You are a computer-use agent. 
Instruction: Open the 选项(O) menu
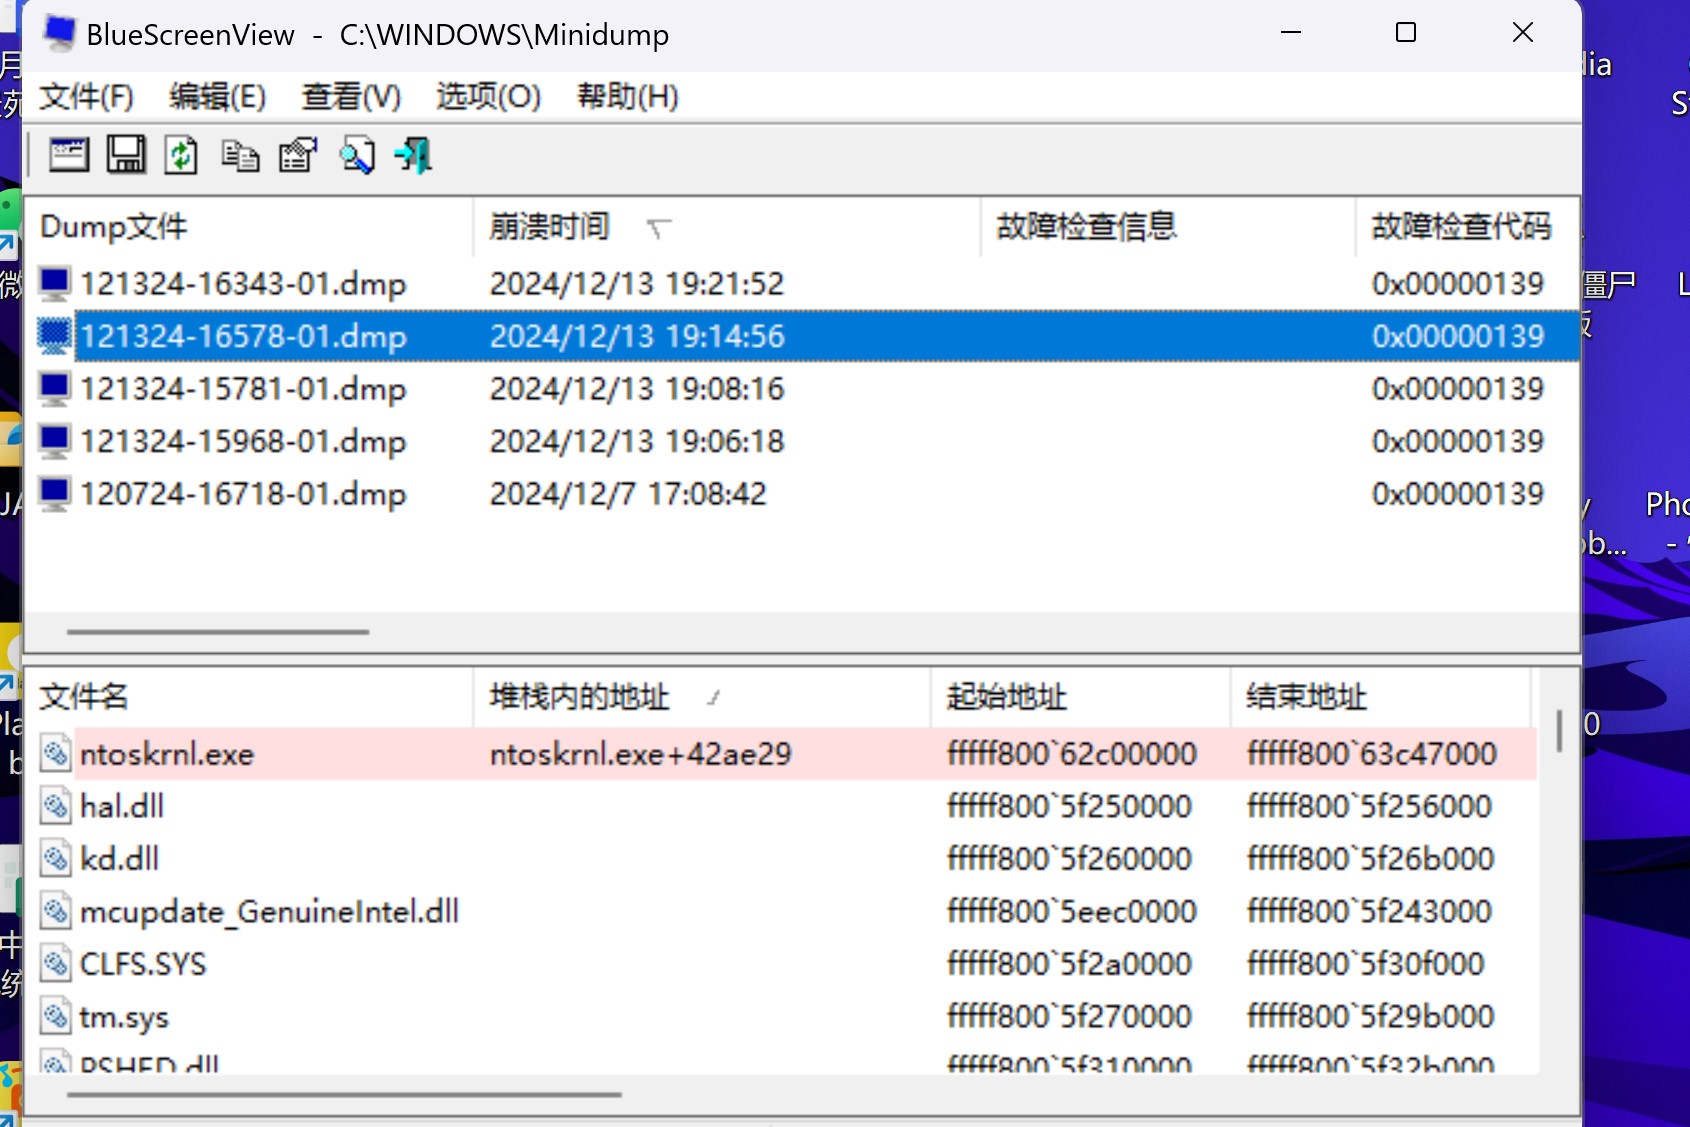[x=487, y=97]
